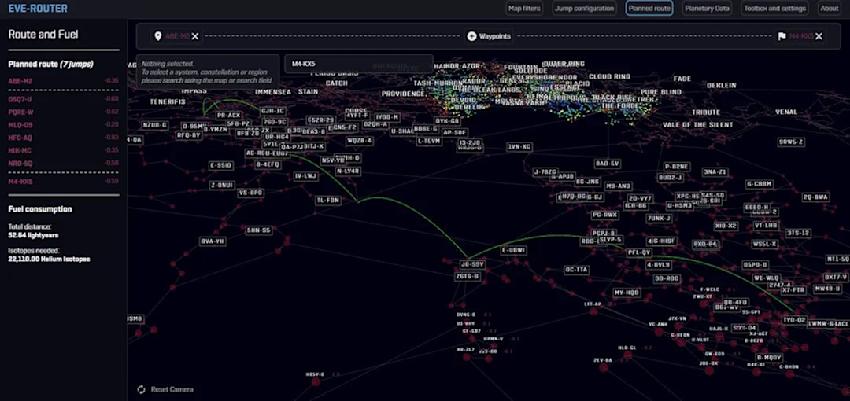The height and width of the screenshot is (401, 850).
Task: Click the Waypoints label
Action: (x=495, y=36)
